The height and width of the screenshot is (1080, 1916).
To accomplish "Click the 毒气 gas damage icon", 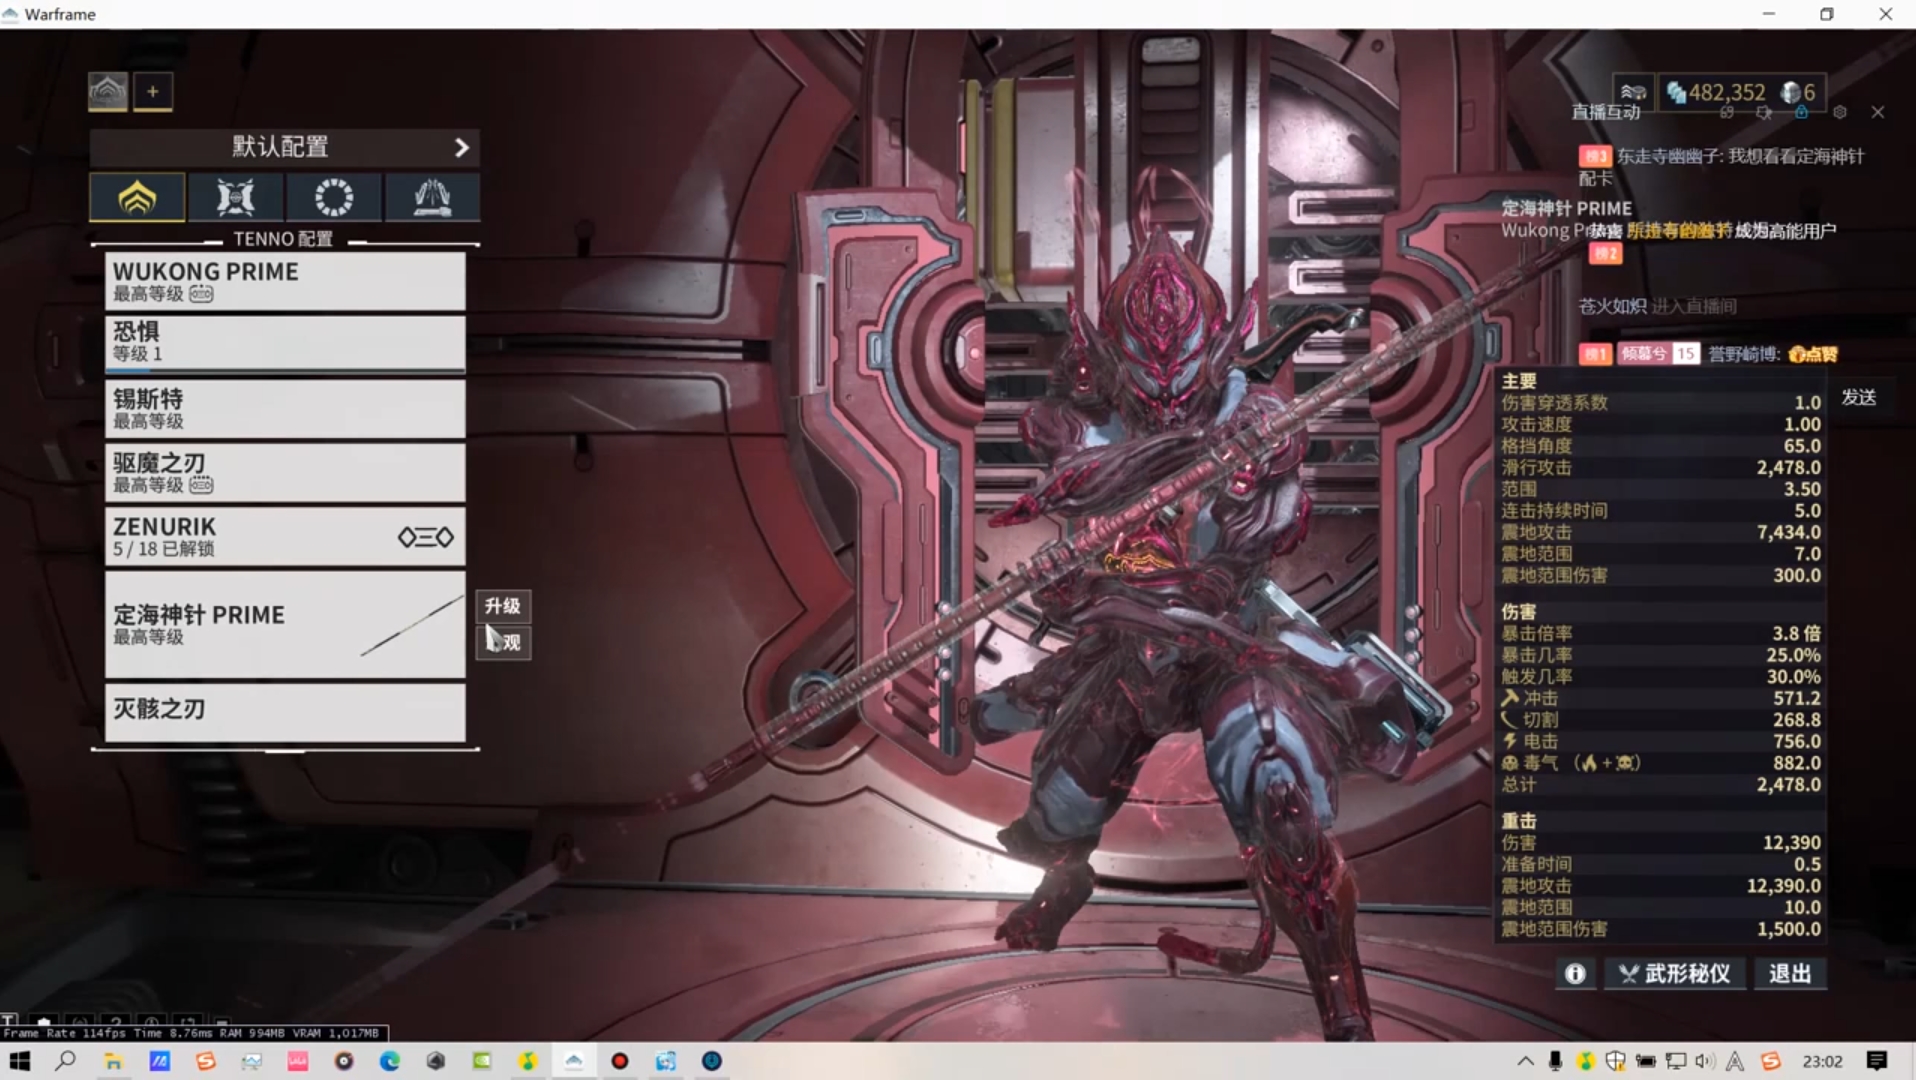I will point(1510,763).
